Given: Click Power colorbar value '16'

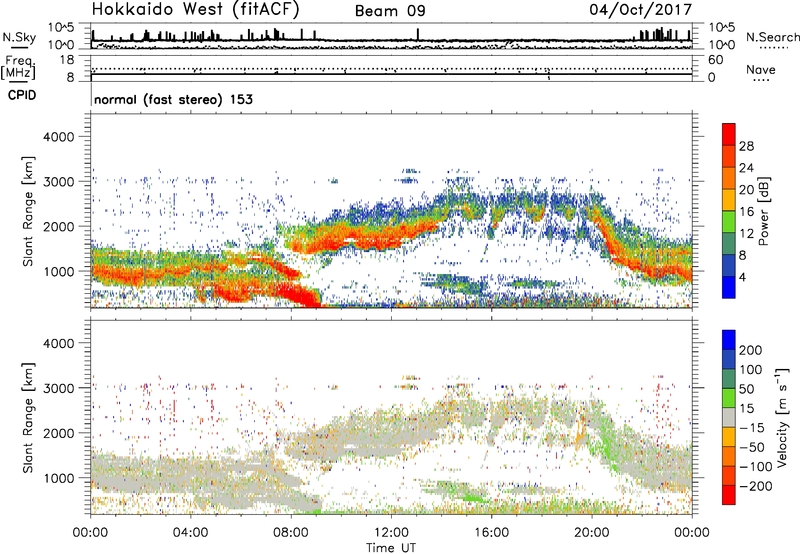Looking at the screenshot, I should coord(746,212).
